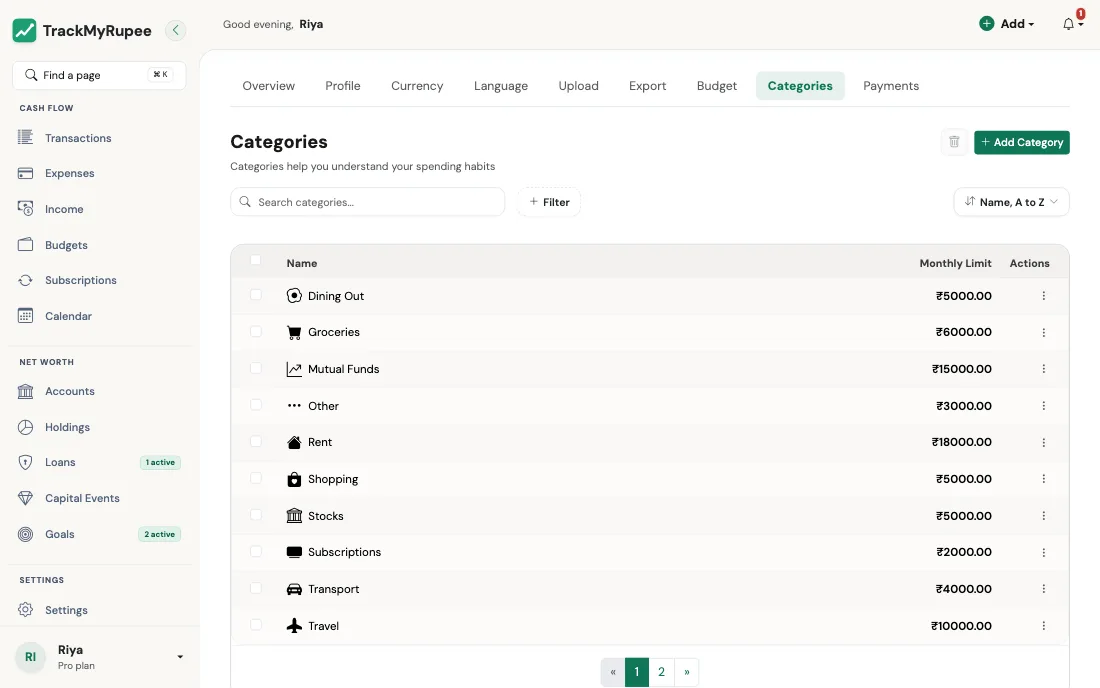Screen dimensions: 1100x688
Task: Click the Find a page search box
Action: [x=99, y=75]
